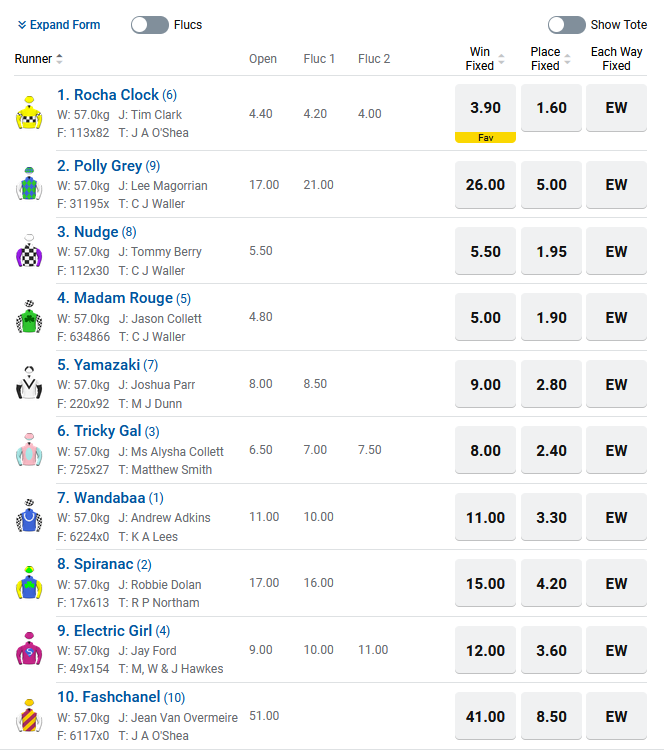Image resolution: width=664 pixels, height=752 pixels.
Task: Open the Spiranac runner link
Action: [x=102, y=564]
